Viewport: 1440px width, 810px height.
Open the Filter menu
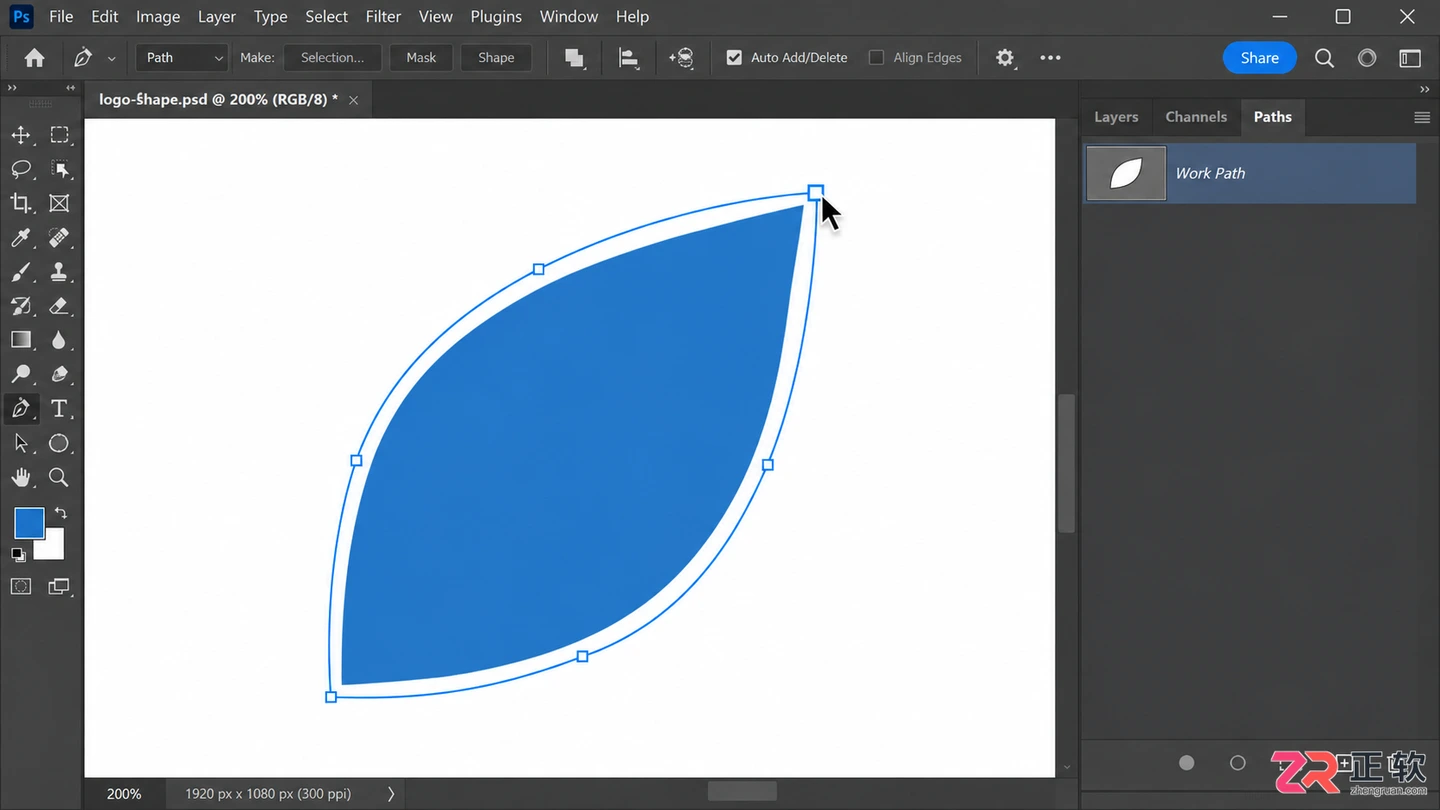(x=383, y=17)
